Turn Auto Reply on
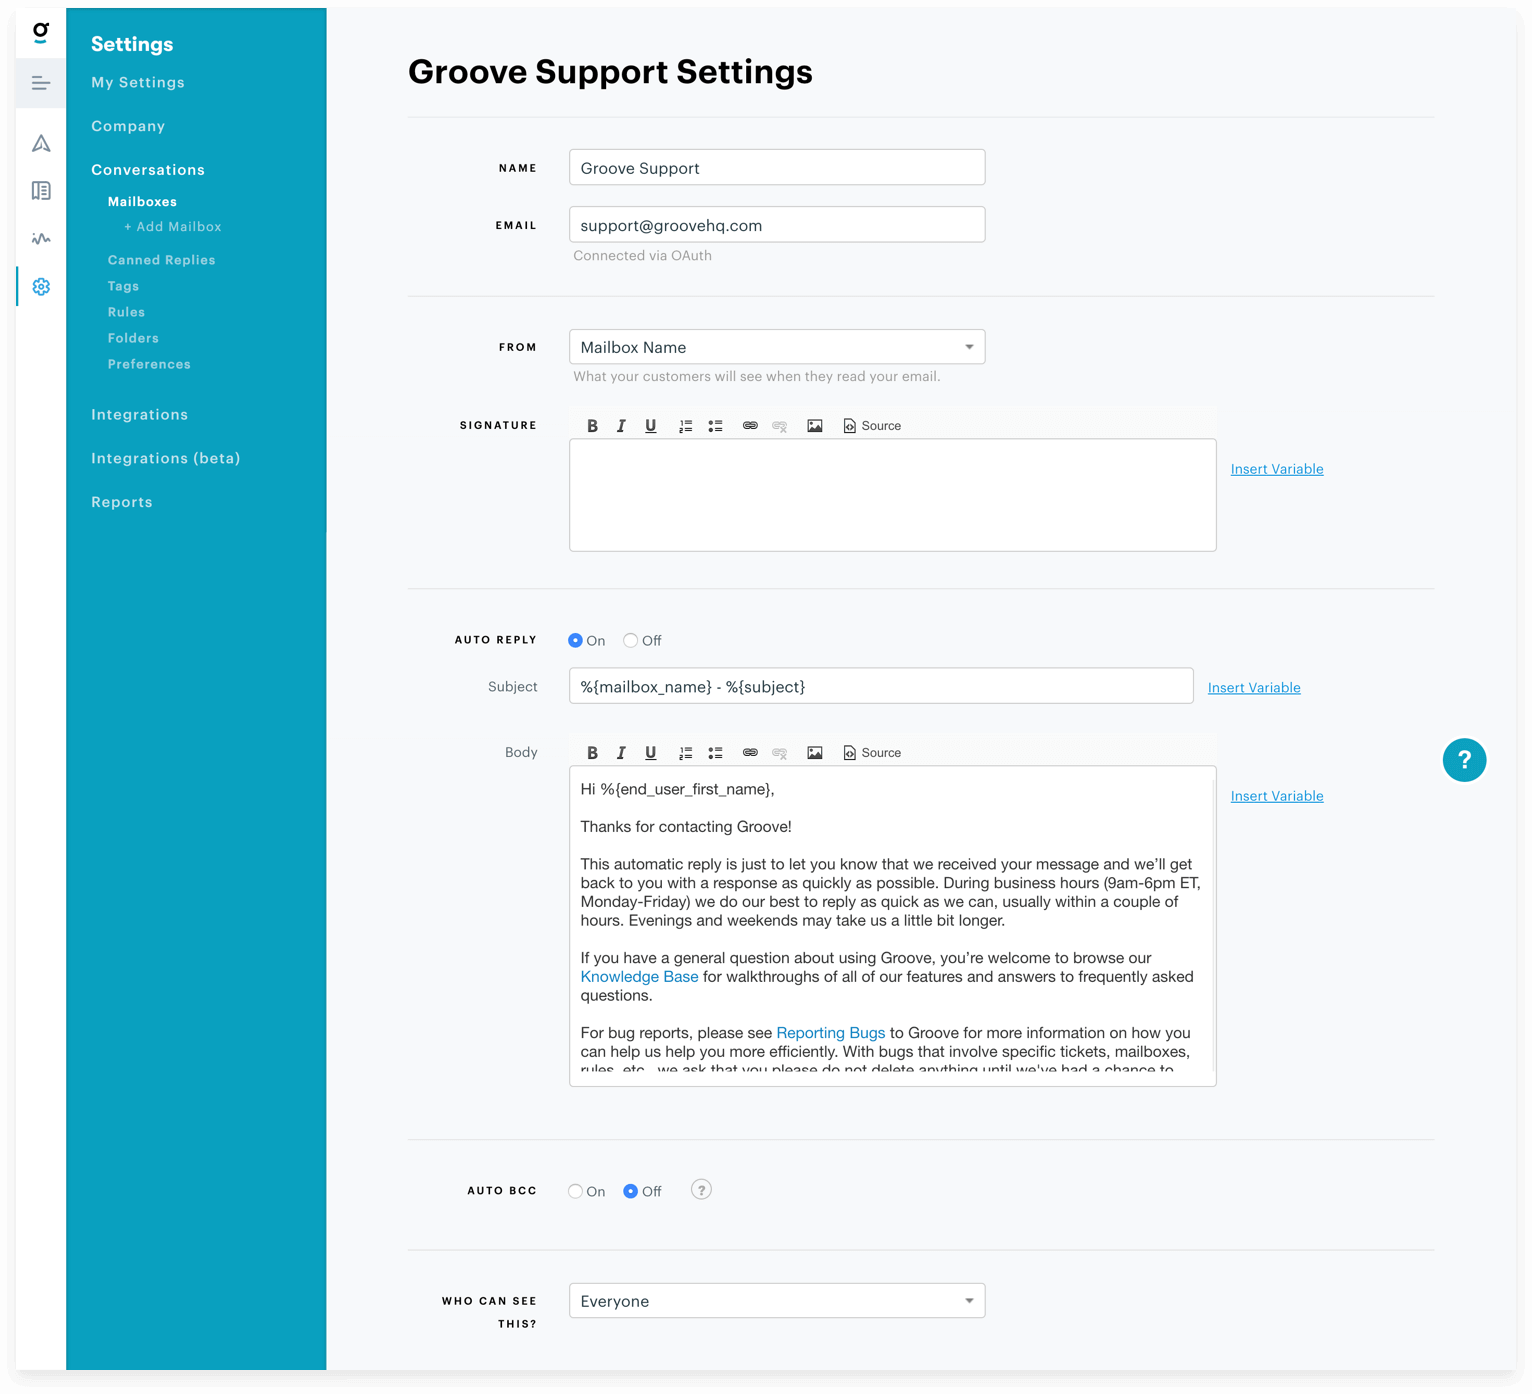The width and height of the screenshot is (1532, 1394). (575, 641)
